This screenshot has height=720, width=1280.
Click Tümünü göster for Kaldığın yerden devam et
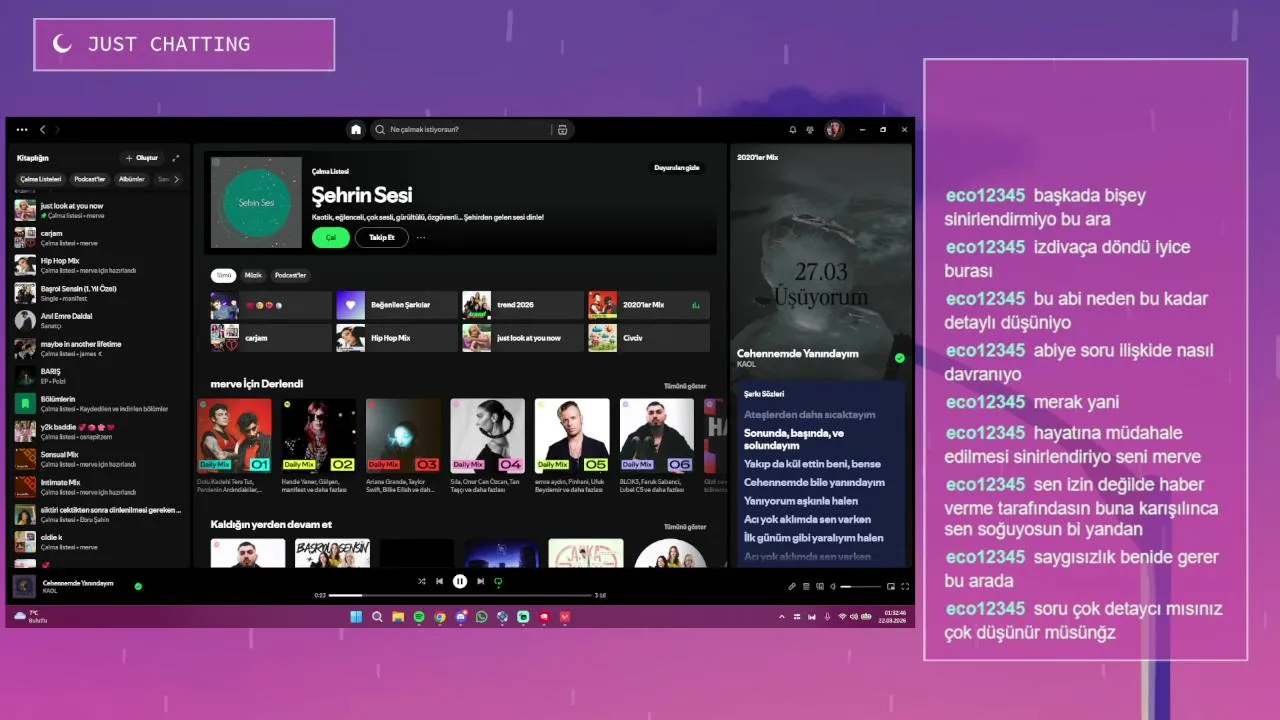tap(685, 526)
